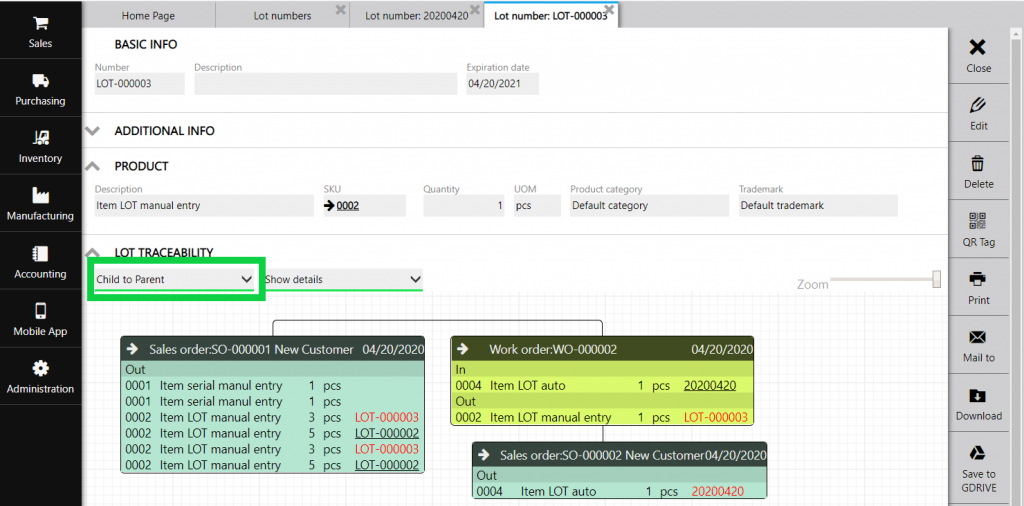Expand the ADDITIONAL INFO section
Viewport: 1024px width, 506px height.
pyautogui.click(x=93, y=131)
